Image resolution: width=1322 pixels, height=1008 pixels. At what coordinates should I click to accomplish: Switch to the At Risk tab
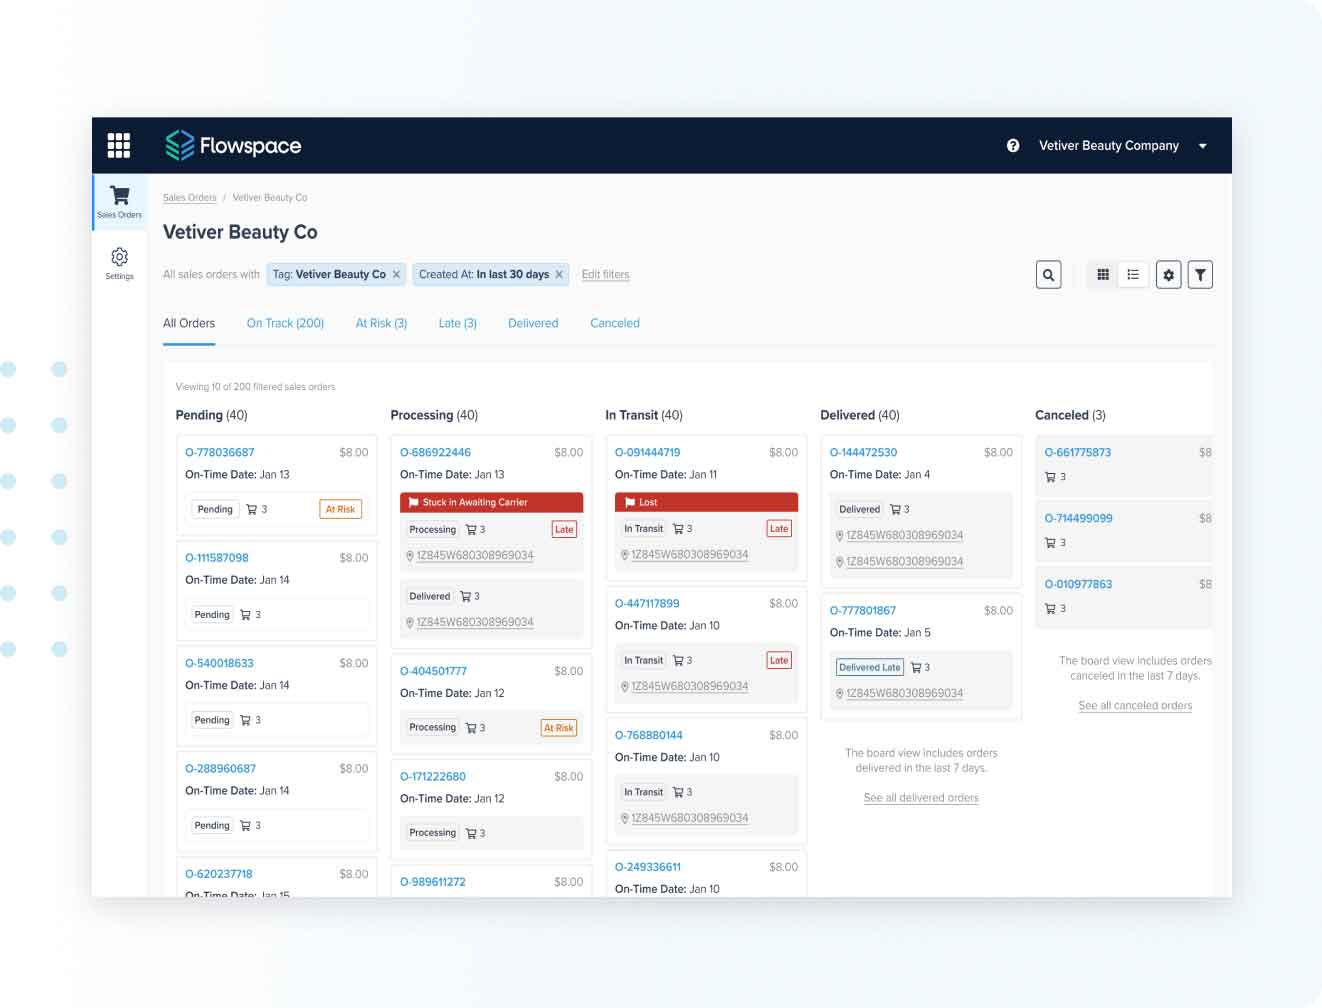[x=380, y=322]
